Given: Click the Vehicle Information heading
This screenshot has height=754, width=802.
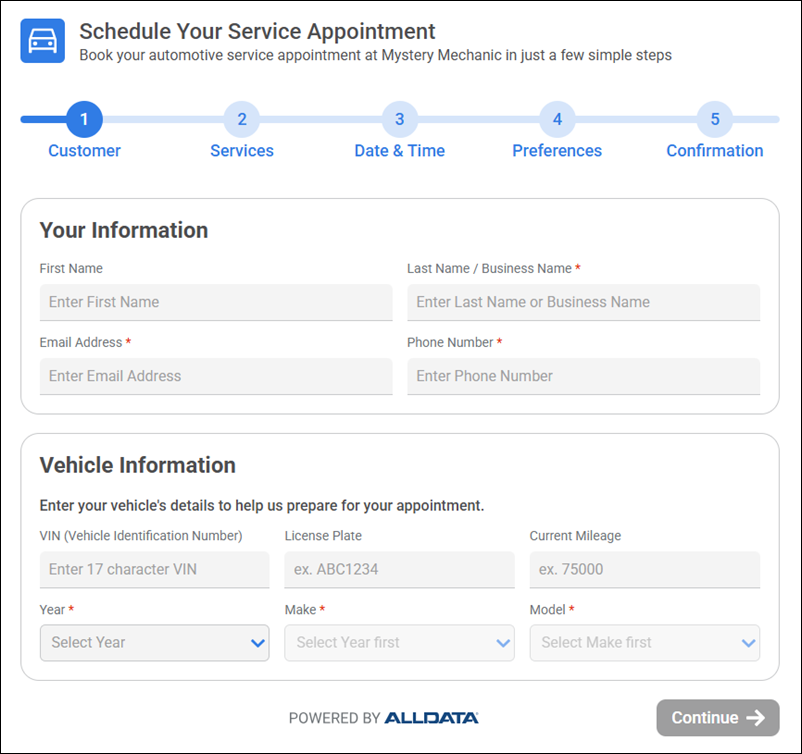Looking at the screenshot, I should (x=138, y=465).
